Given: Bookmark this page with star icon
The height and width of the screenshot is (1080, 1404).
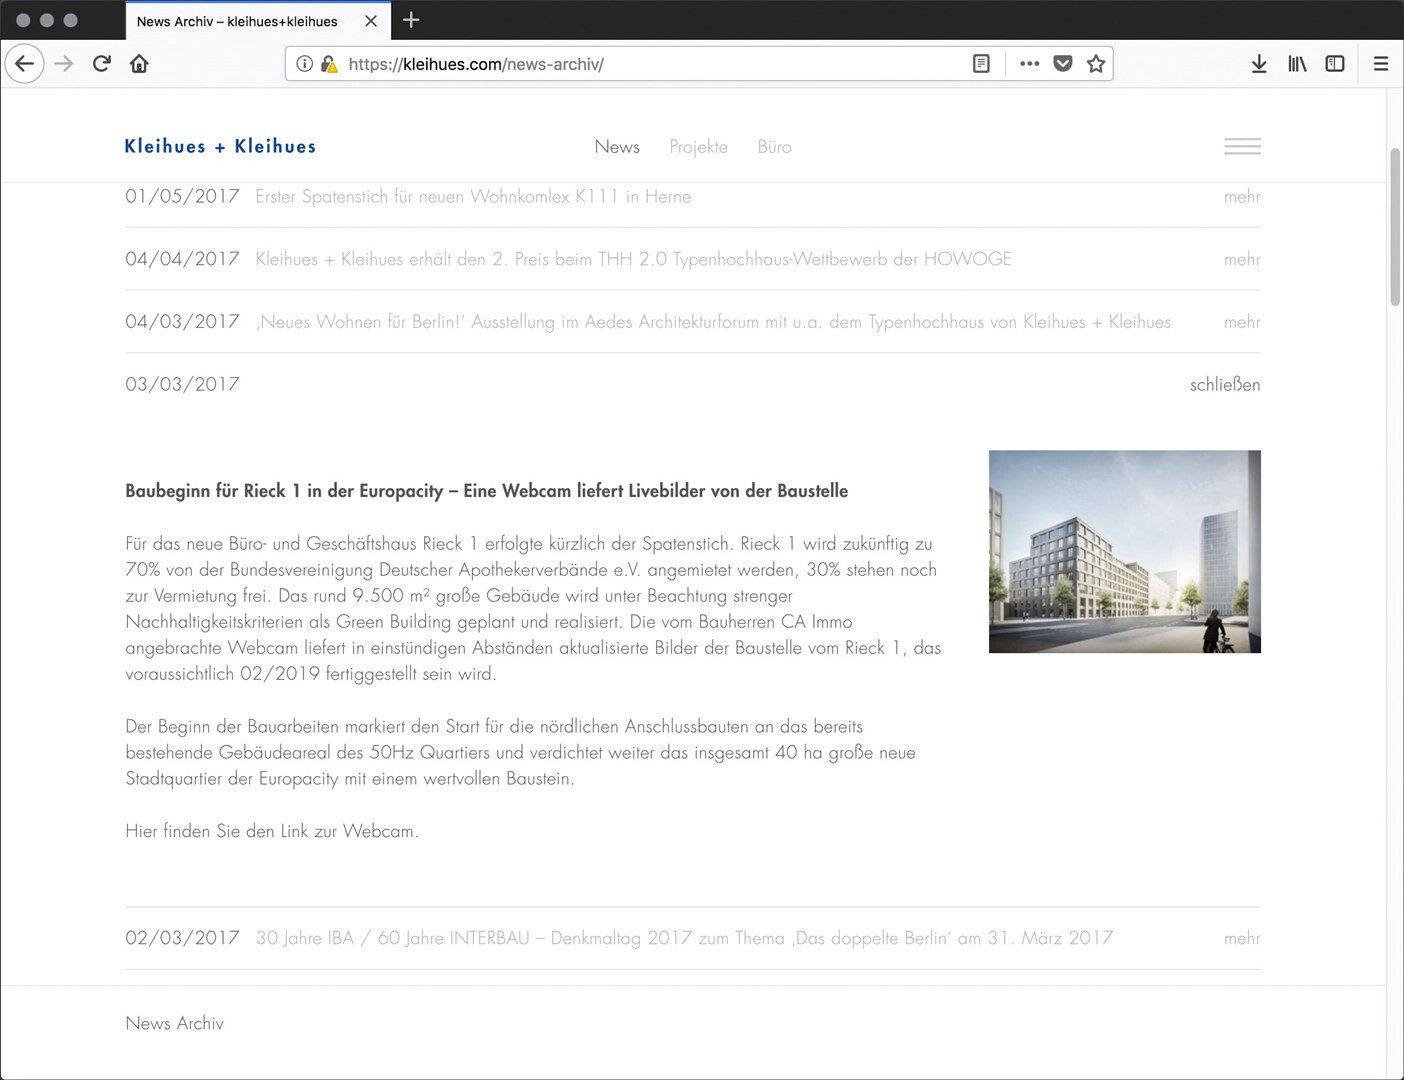Looking at the screenshot, I should [x=1096, y=64].
